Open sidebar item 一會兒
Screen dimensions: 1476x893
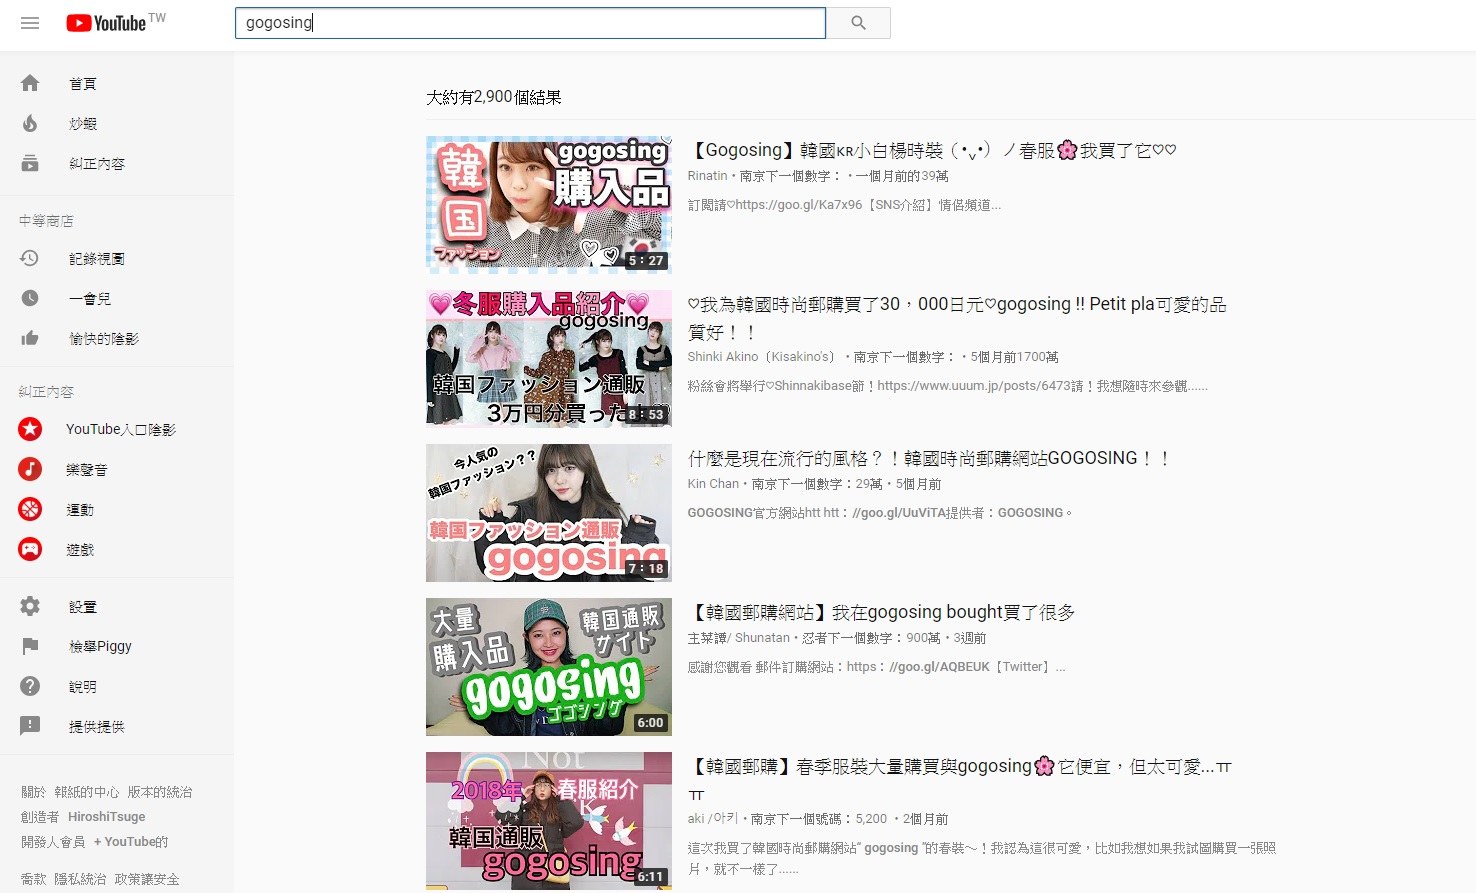116,298
